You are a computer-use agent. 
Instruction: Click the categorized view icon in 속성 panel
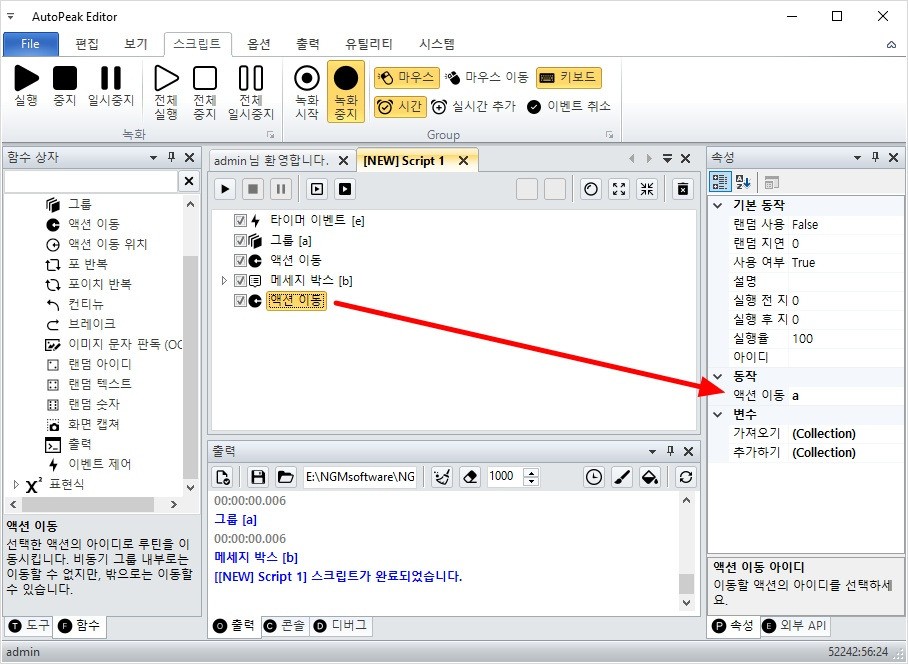click(x=720, y=182)
